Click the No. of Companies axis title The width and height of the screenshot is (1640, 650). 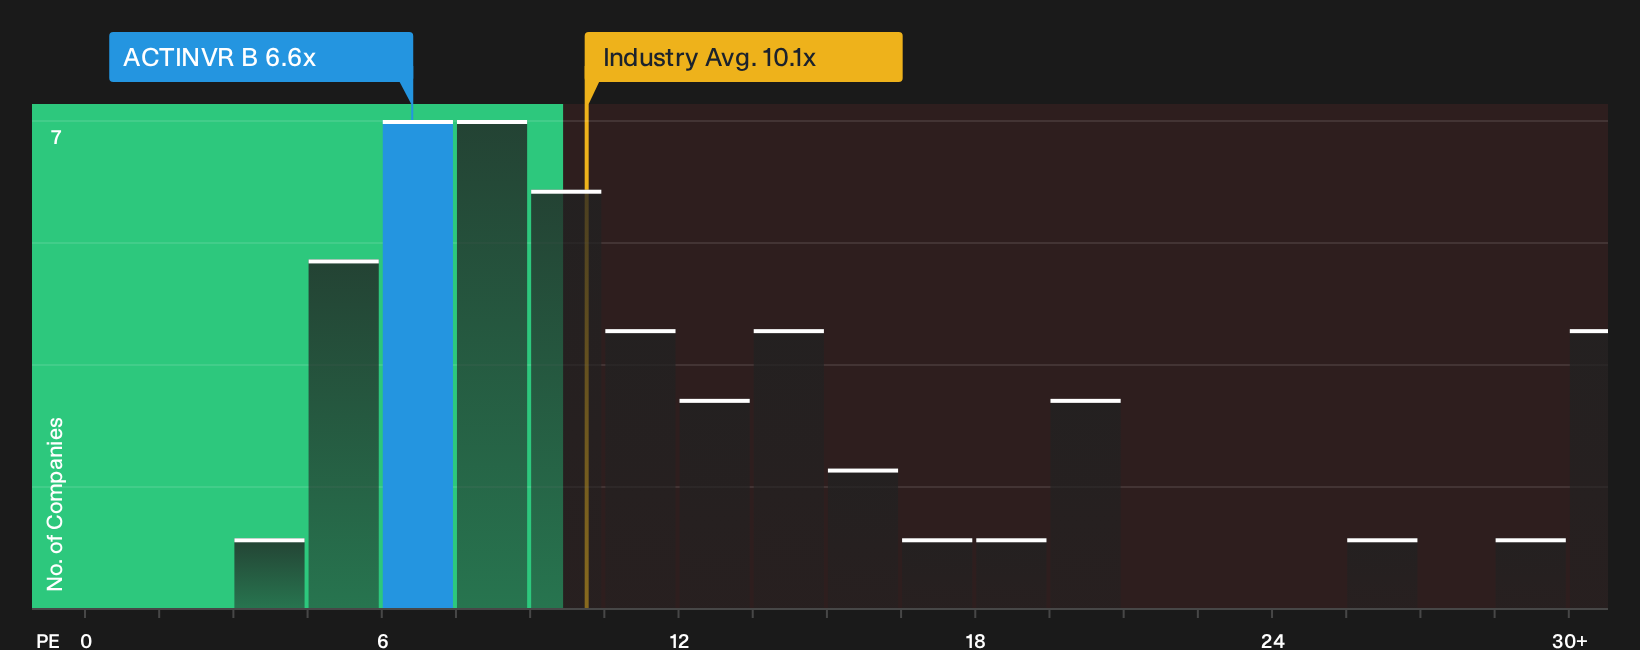click(x=55, y=504)
